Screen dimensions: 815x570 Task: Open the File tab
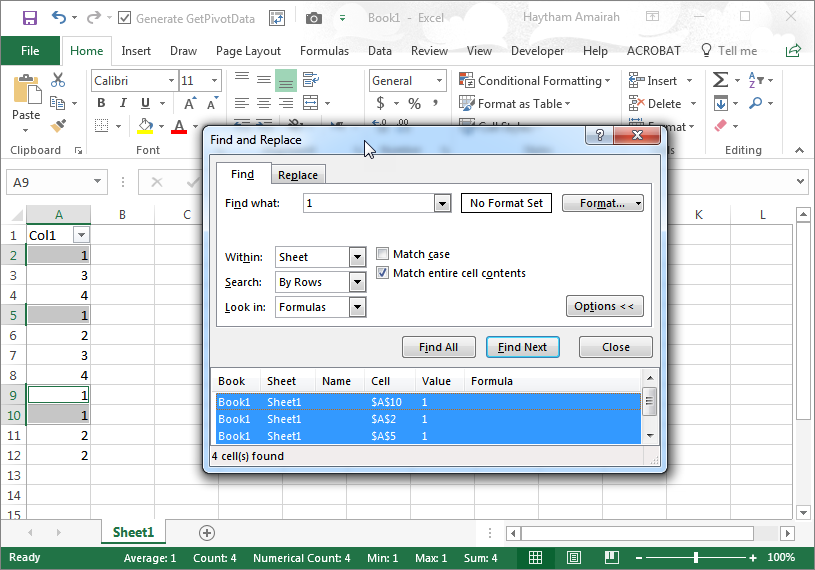tap(30, 50)
